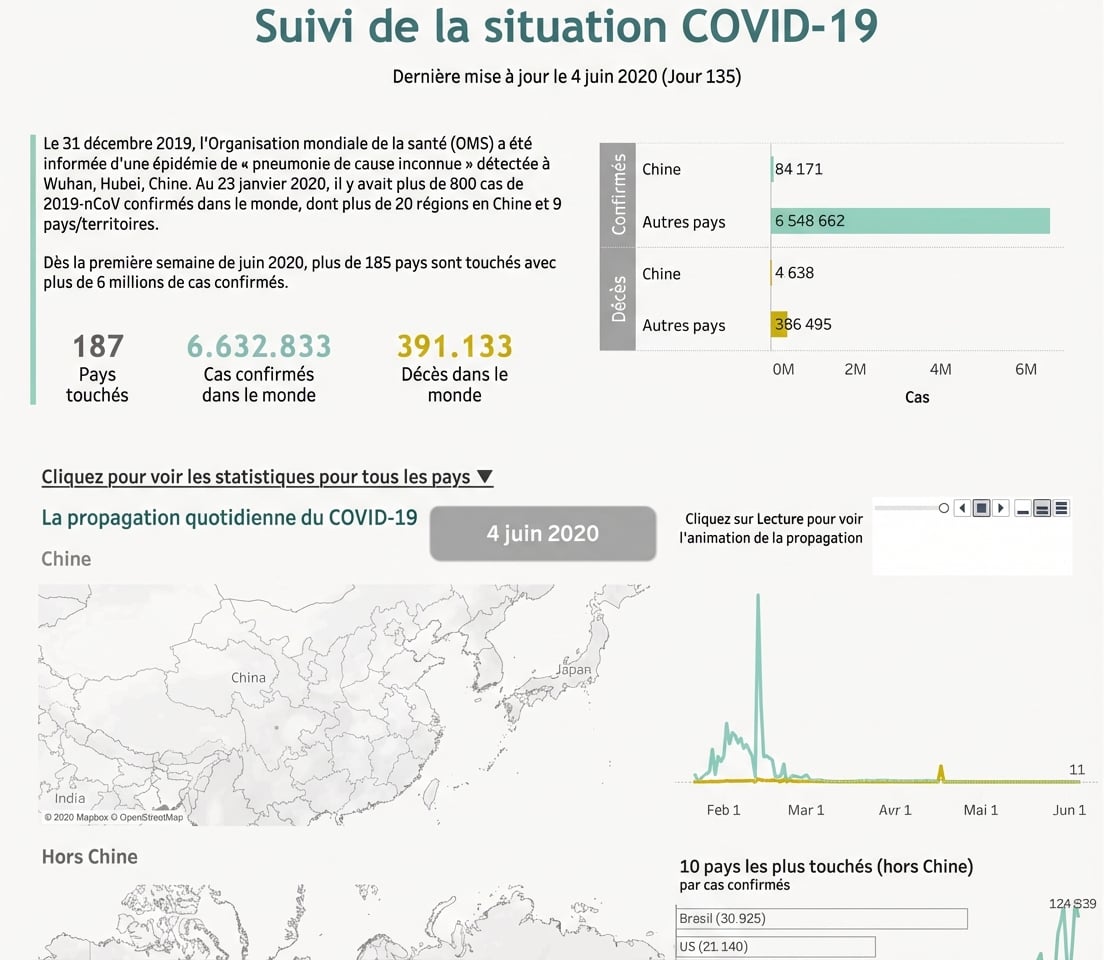Click the '6M' axis tick label
Viewport: 1104px width, 960px height.
click(1025, 369)
